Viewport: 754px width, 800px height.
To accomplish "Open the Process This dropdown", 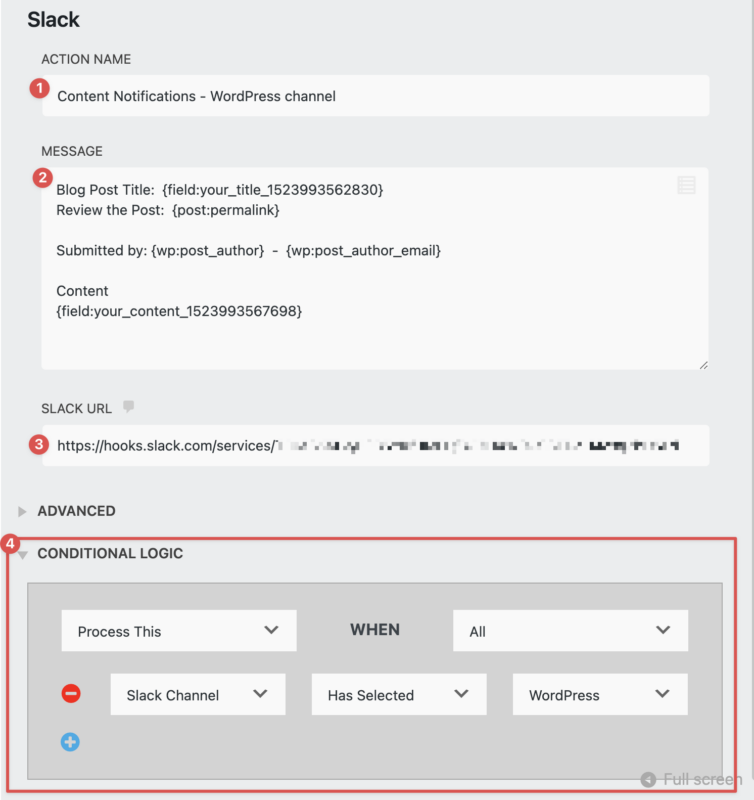I will coord(178,630).
